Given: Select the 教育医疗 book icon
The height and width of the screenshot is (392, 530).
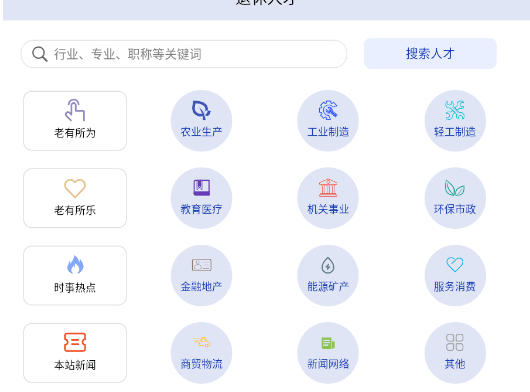Looking at the screenshot, I should tap(201, 188).
